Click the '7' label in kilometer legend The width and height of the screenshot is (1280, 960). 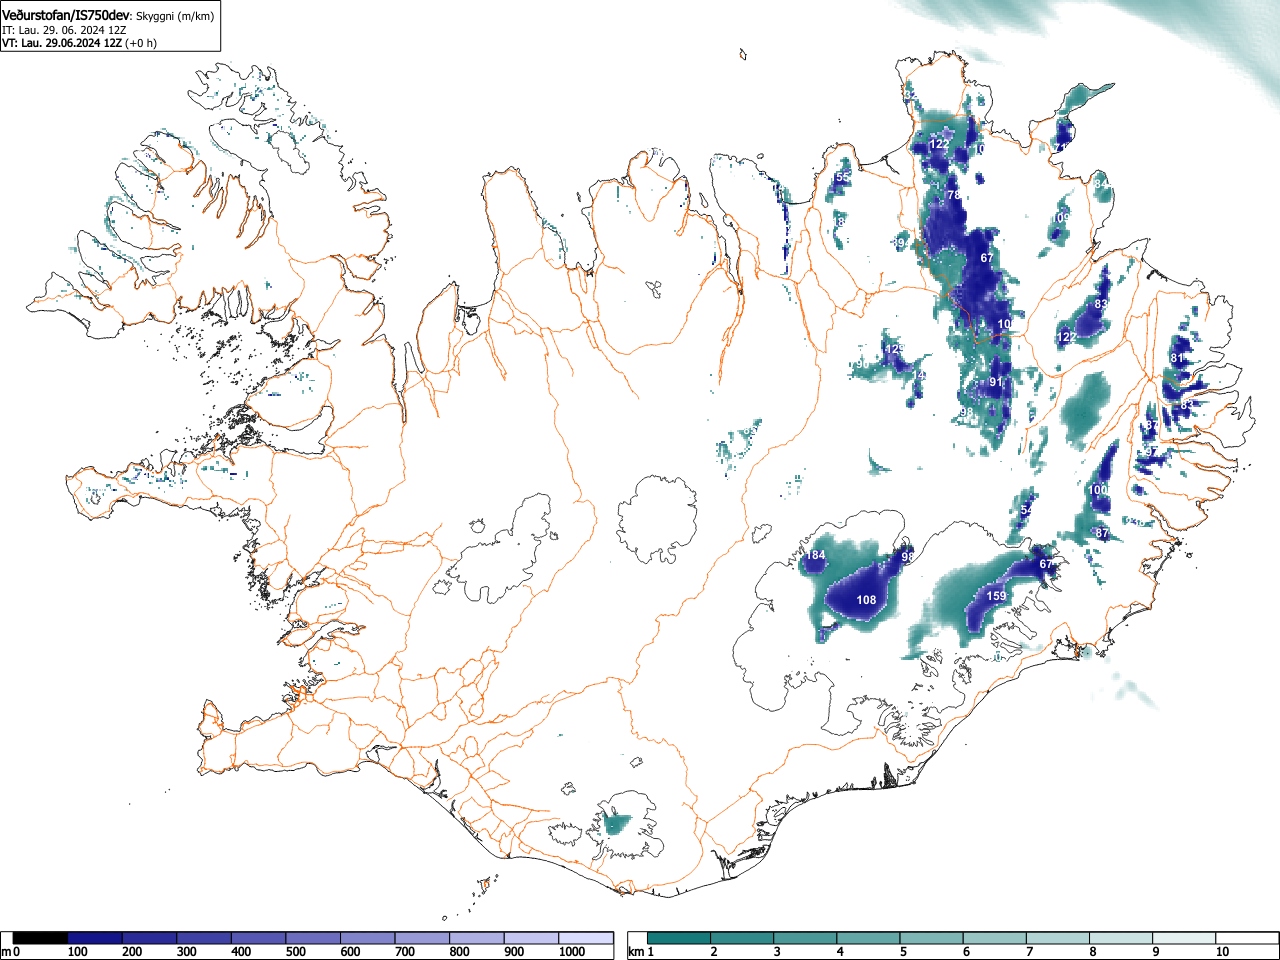click(x=1030, y=952)
